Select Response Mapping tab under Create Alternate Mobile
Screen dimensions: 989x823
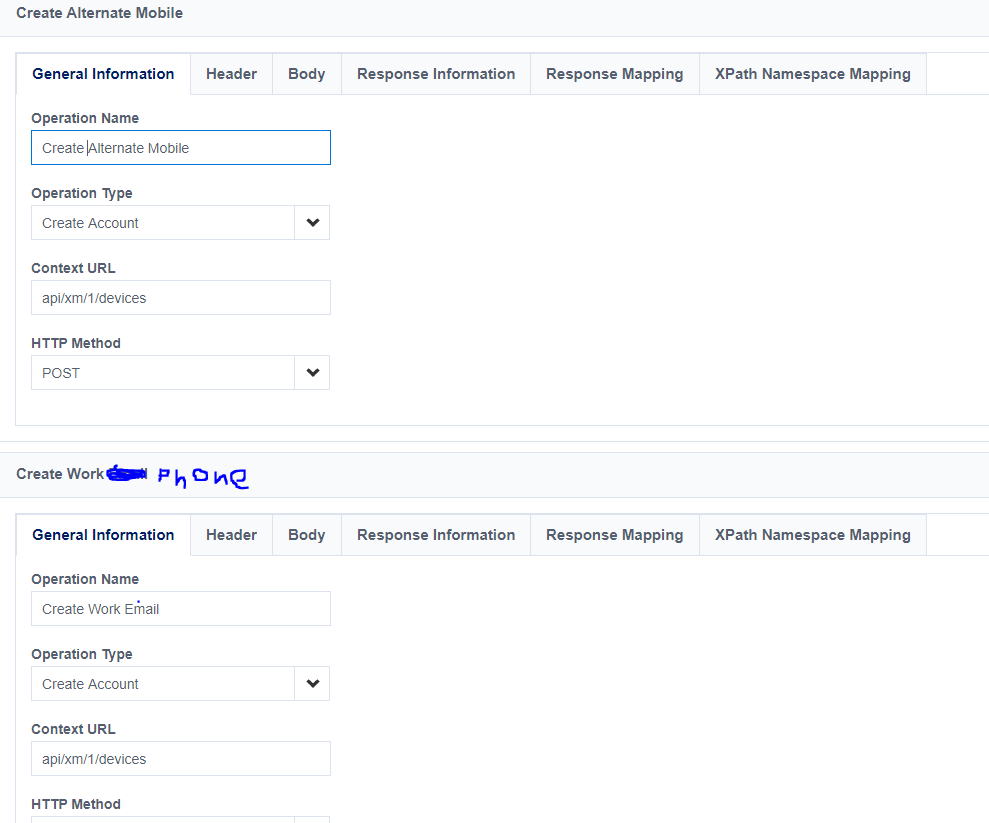coord(614,74)
